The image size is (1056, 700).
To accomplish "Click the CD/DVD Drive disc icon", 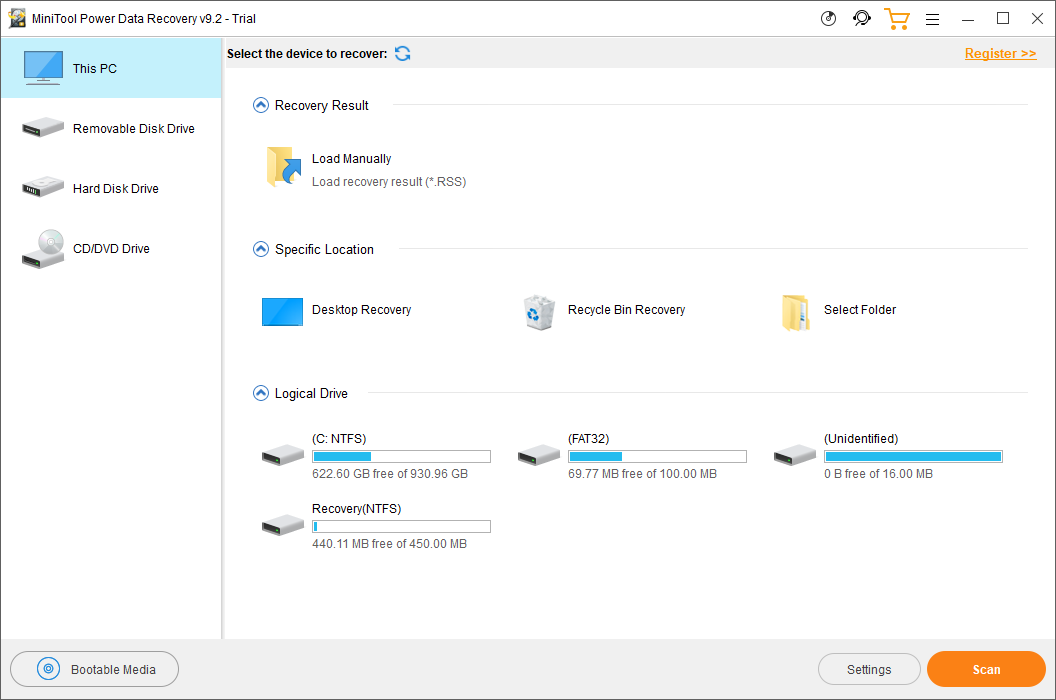I will [x=43, y=249].
